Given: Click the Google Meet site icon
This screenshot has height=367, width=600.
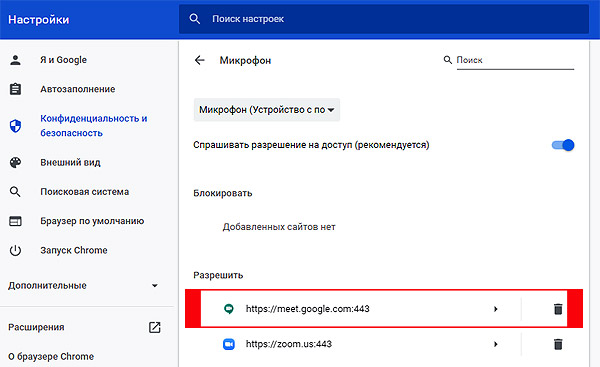Looking at the screenshot, I should coord(229,308).
